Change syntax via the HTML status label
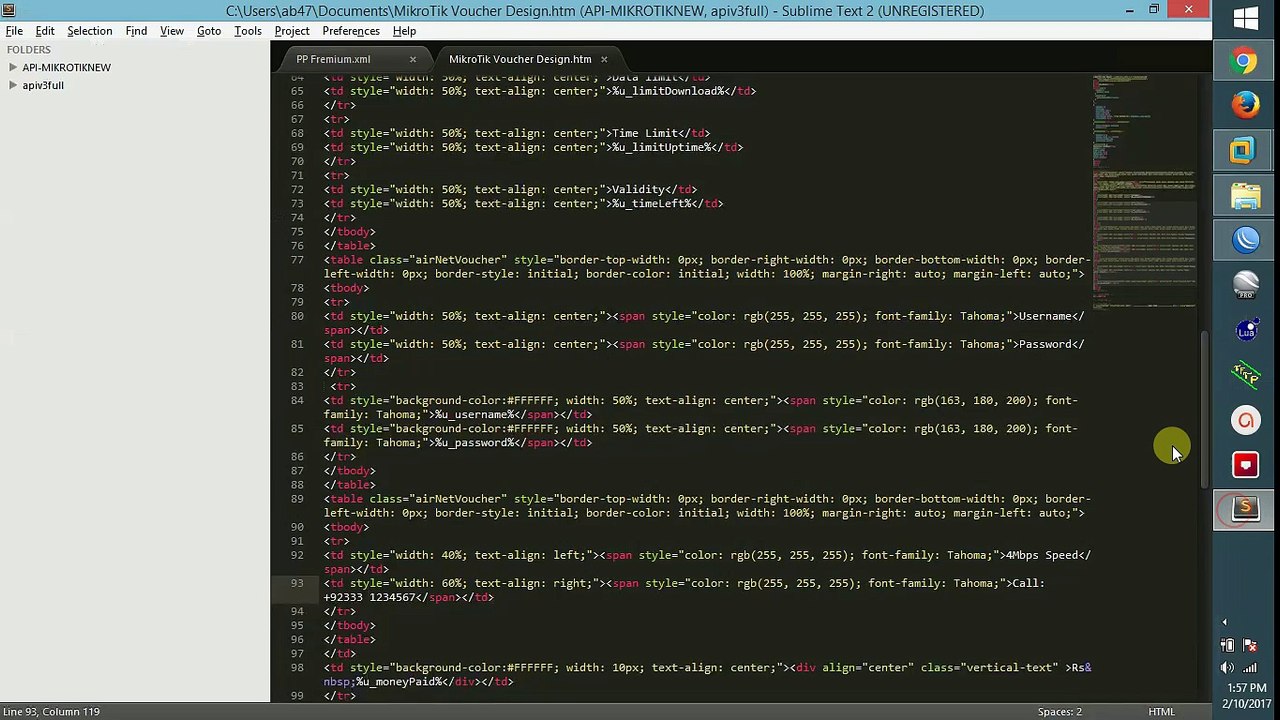Image resolution: width=1280 pixels, height=720 pixels. tap(1161, 711)
